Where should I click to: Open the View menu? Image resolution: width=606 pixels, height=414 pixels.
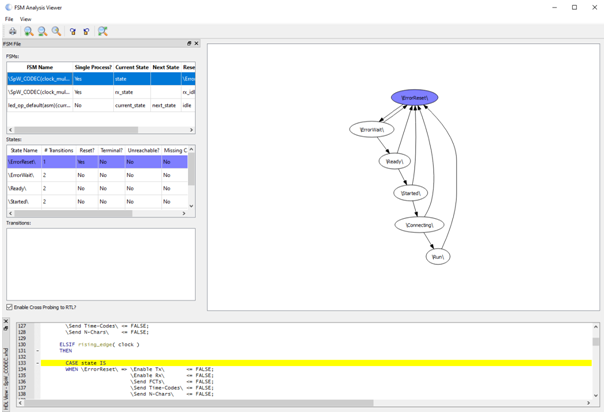point(26,19)
